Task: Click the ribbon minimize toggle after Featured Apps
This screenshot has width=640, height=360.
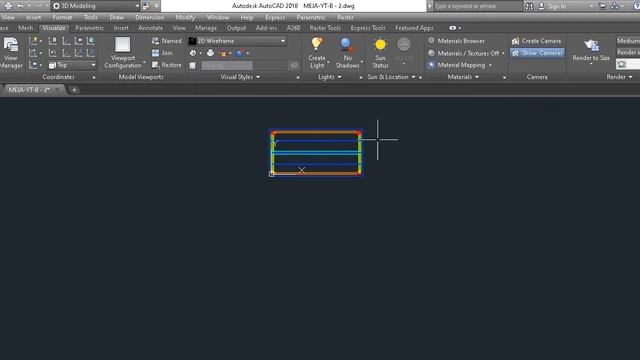Action: pyautogui.click(x=453, y=28)
